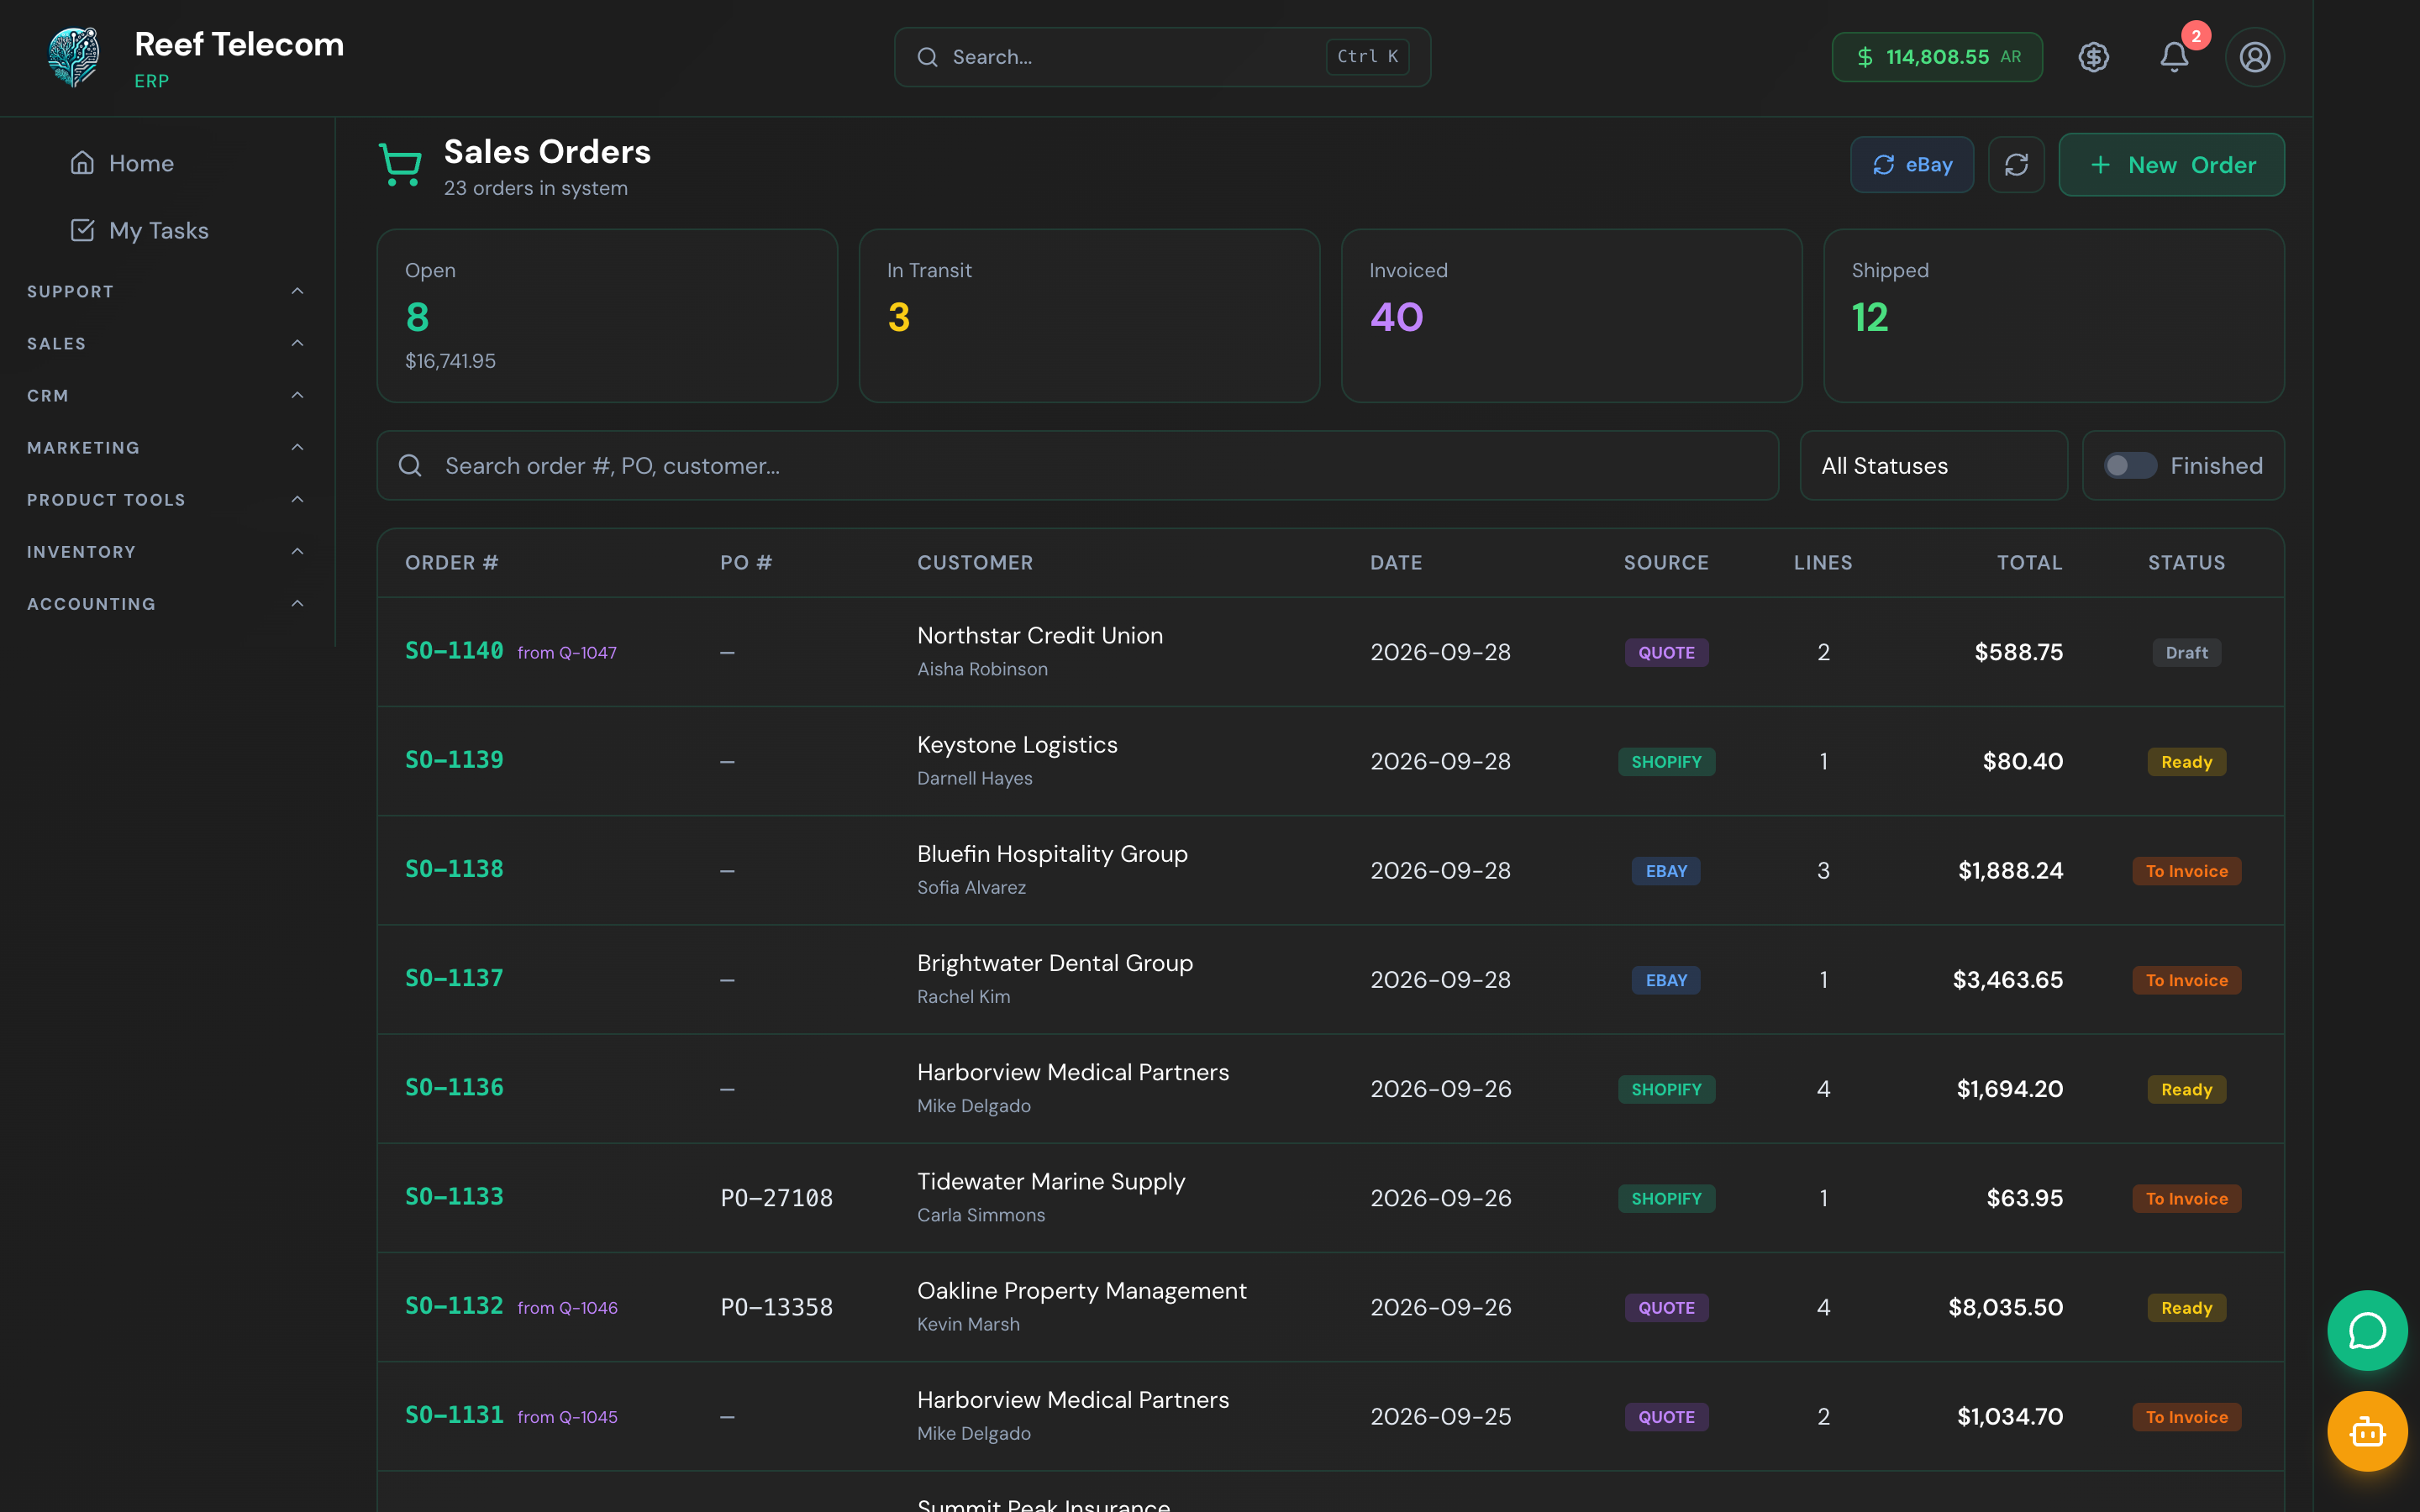Click the Home house icon
The width and height of the screenshot is (2420, 1512).
[x=82, y=162]
